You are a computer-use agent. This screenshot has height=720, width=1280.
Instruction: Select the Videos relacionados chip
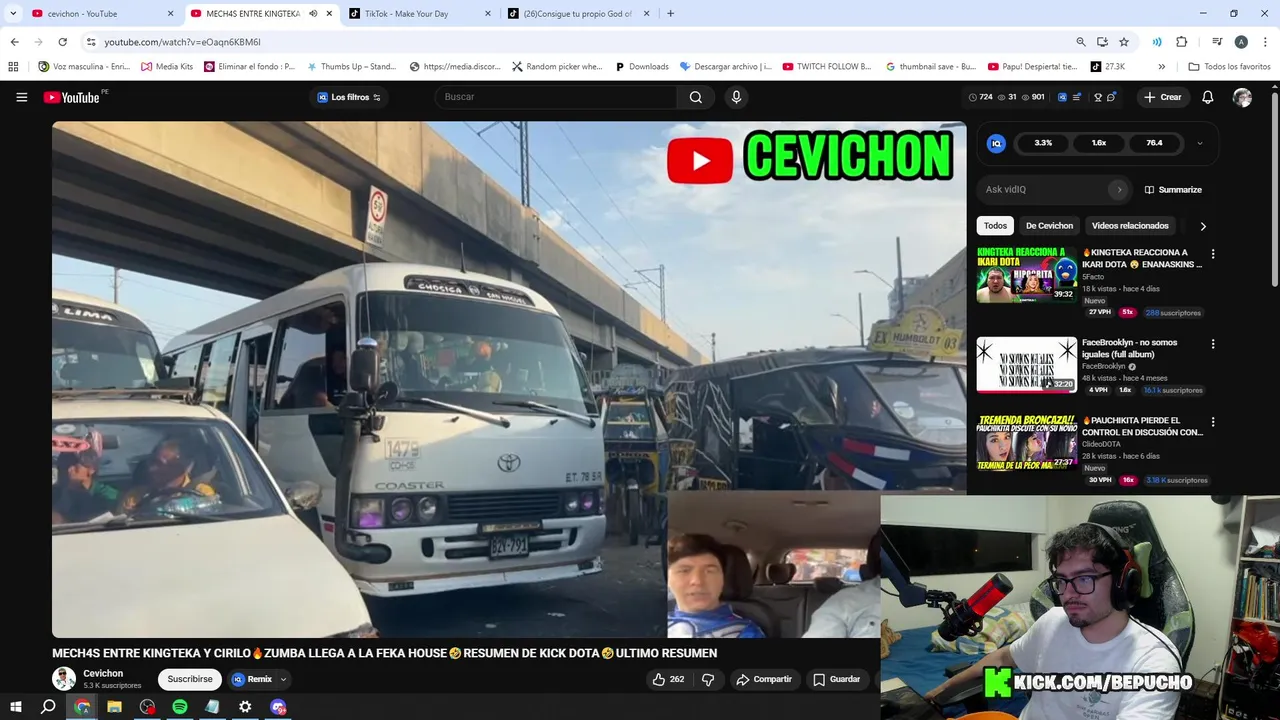[x=1130, y=226]
